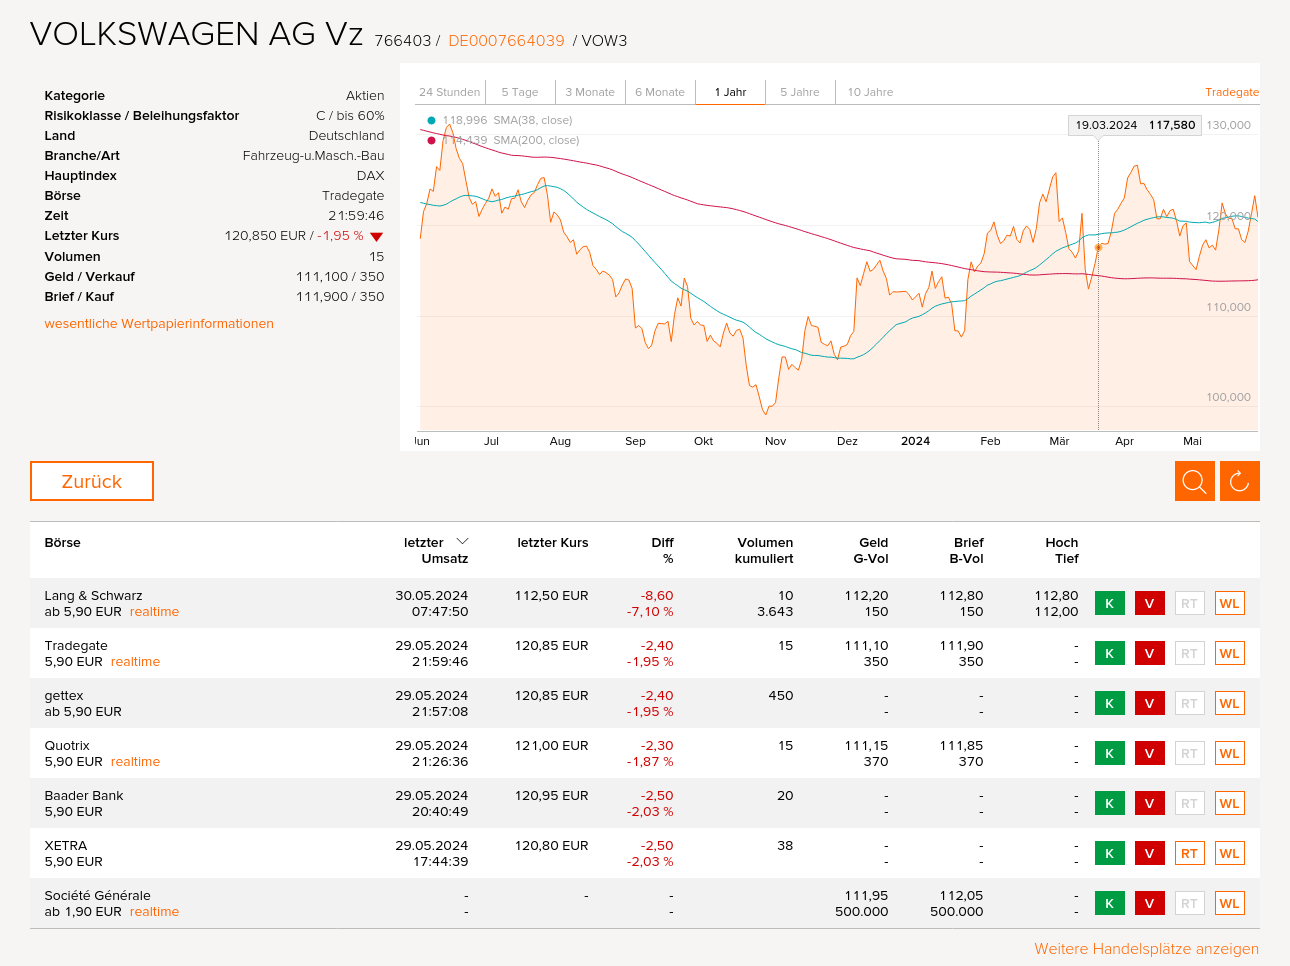Click the green K buy icon for Lang & Schwarz
Image resolution: width=1290 pixels, height=966 pixels.
click(x=1109, y=603)
